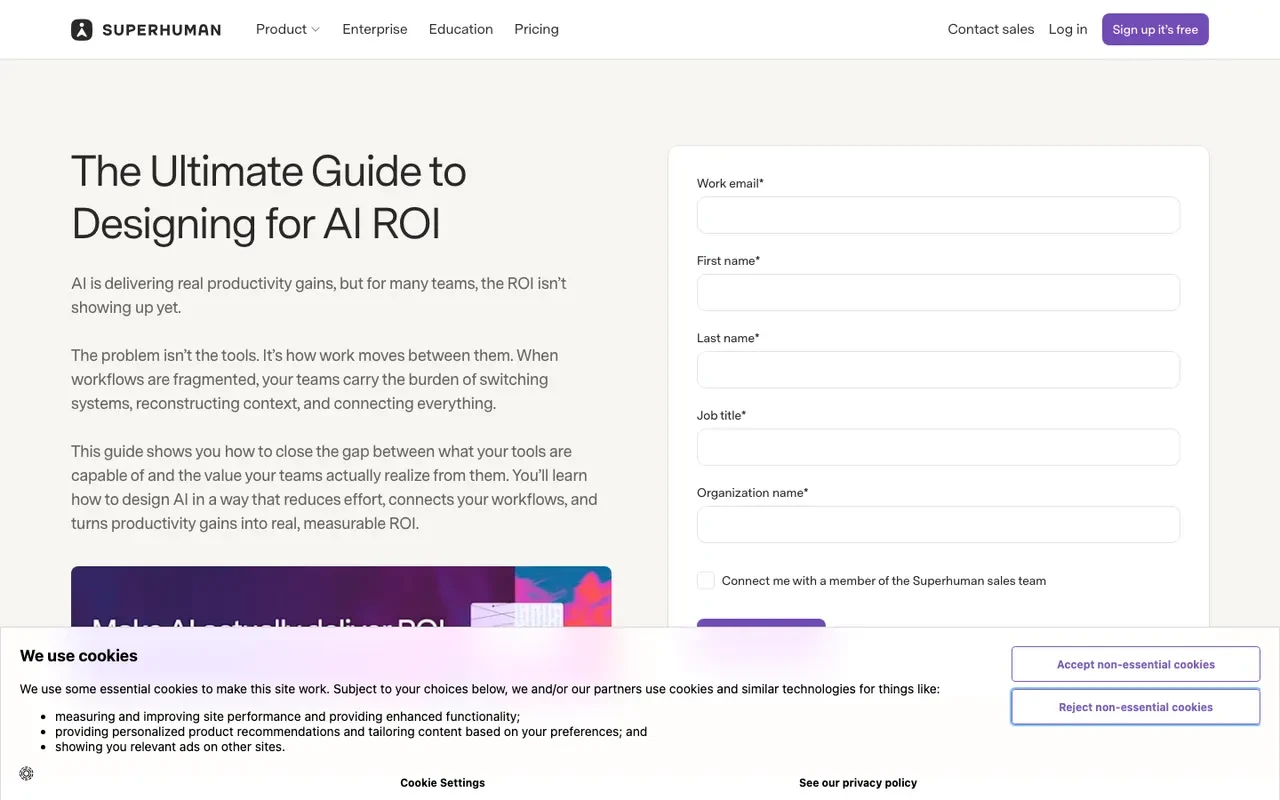The height and width of the screenshot is (800, 1280).
Task: Accept non-essential cookies
Action: (1136, 664)
